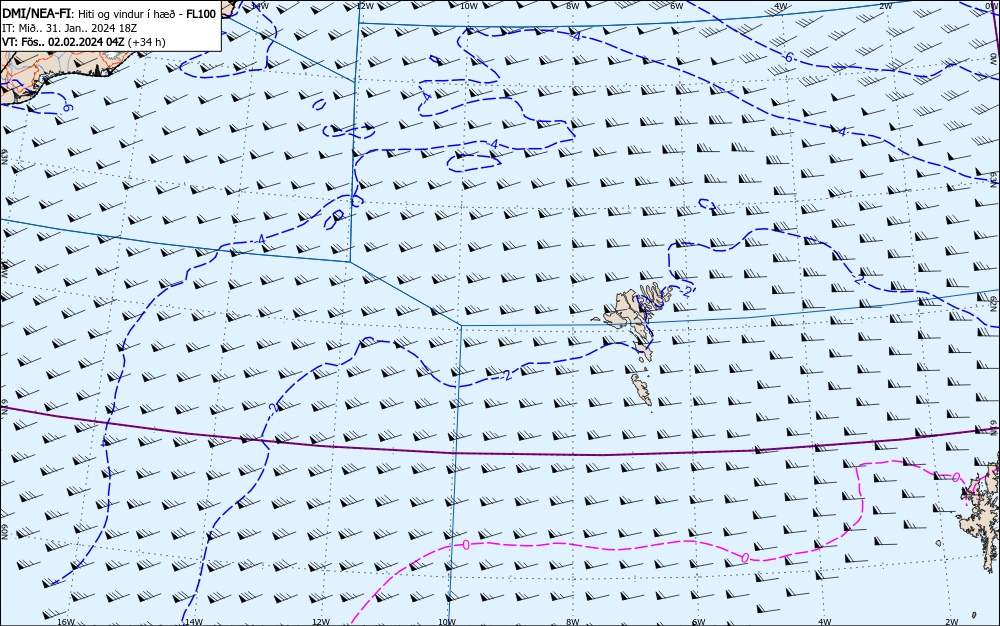Click the '4W' longitude label on the top edge
This screenshot has width=1000, height=626.
click(x=781, y=6)
